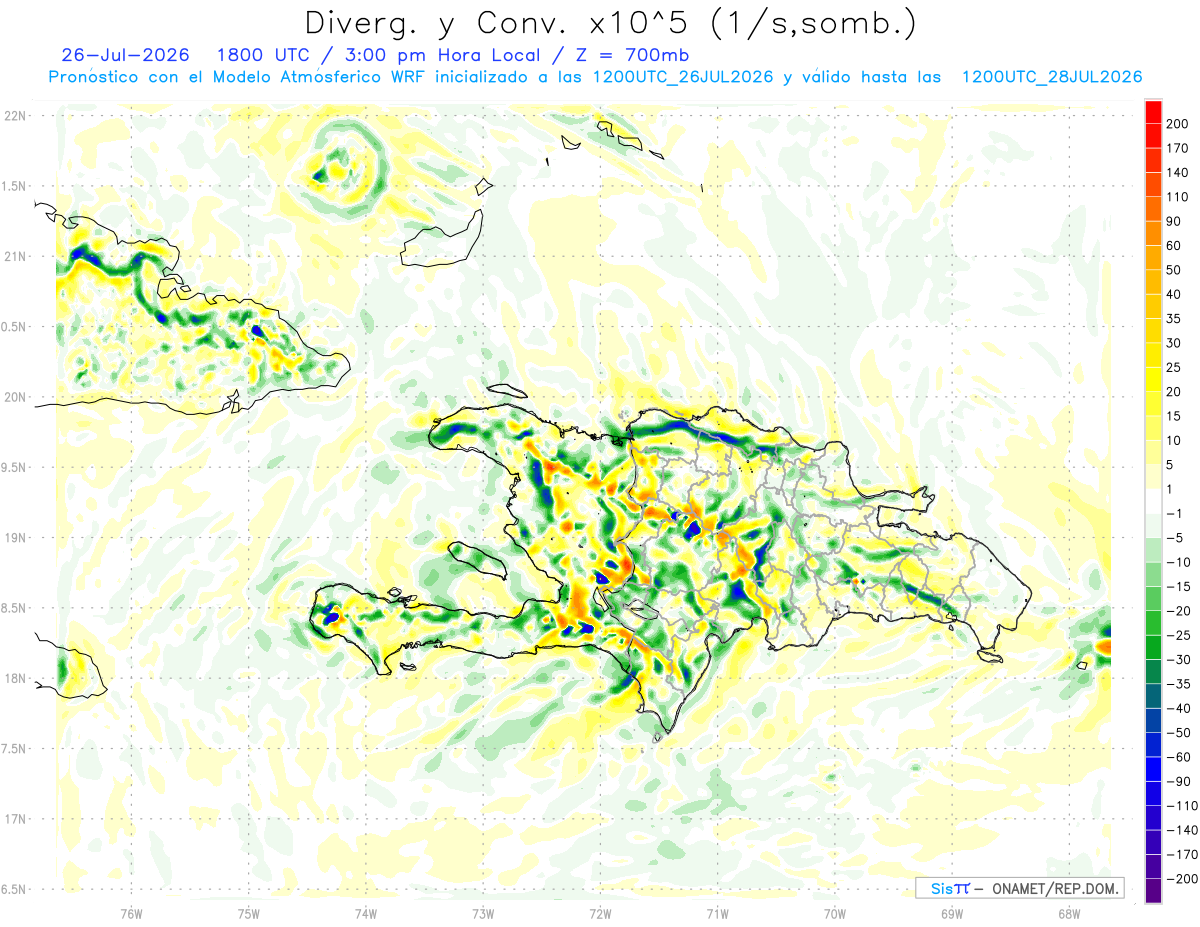Click the '-25' value on the color scale
The height and width of the screenshot is (927, 1200).
[1177, 635]
